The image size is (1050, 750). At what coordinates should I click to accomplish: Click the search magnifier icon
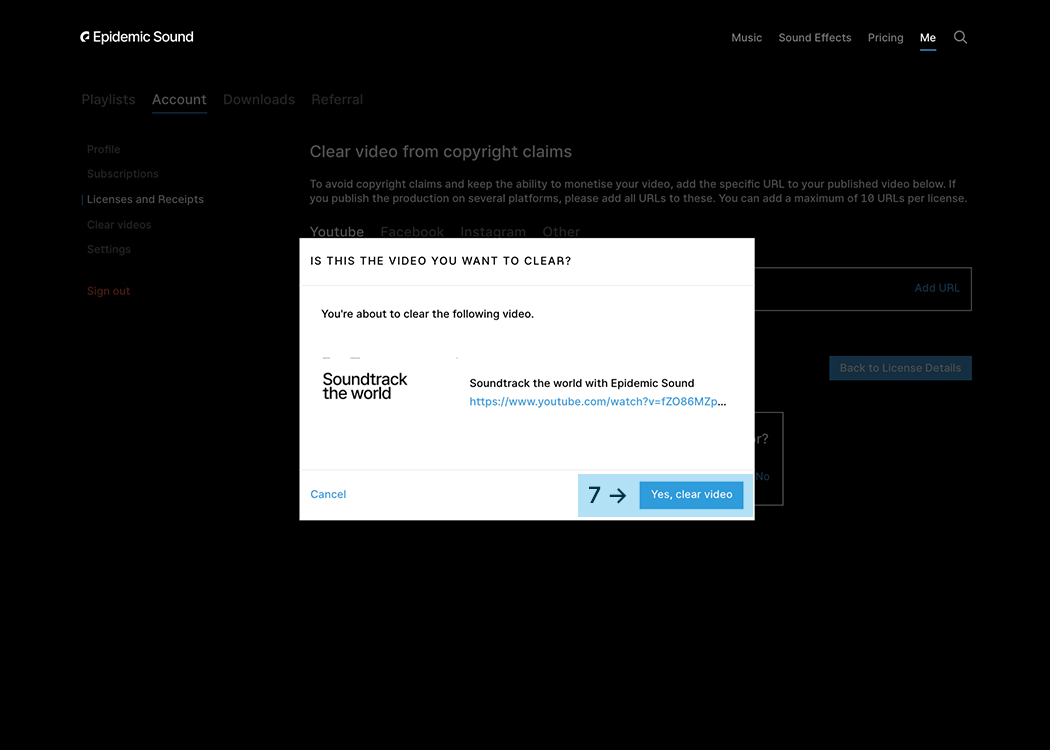(x=960, y=37)
